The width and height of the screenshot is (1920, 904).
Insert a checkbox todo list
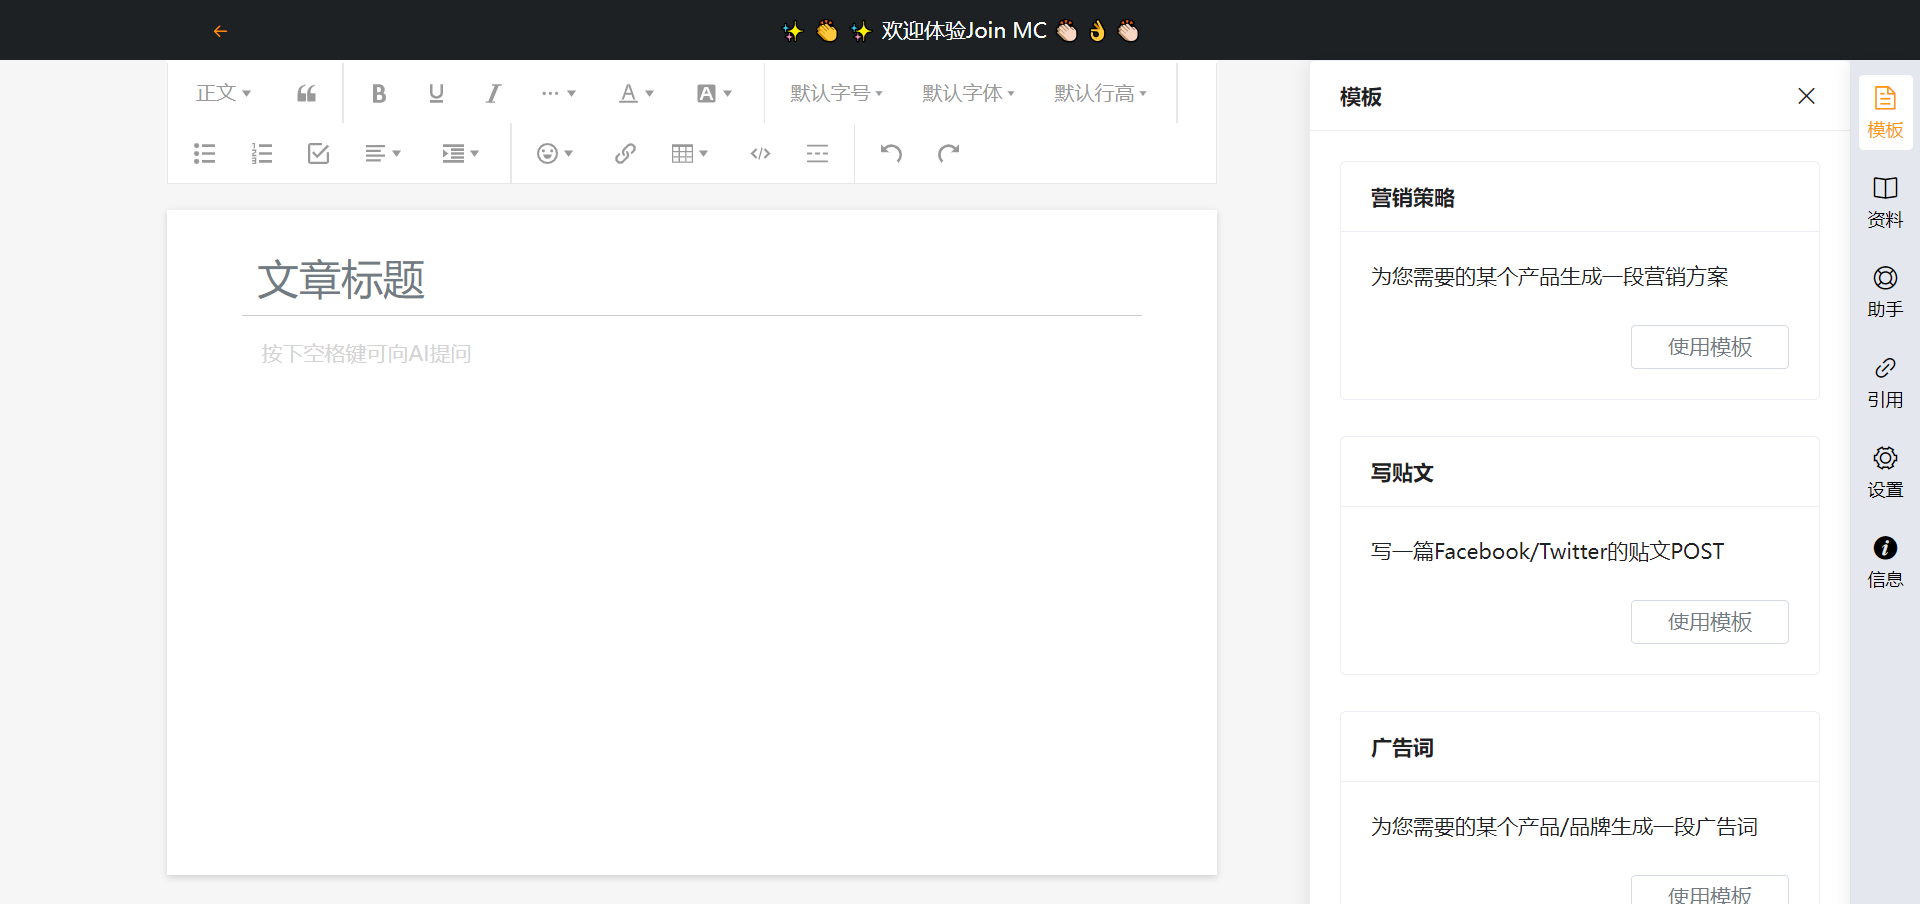[x=318, y=154]
